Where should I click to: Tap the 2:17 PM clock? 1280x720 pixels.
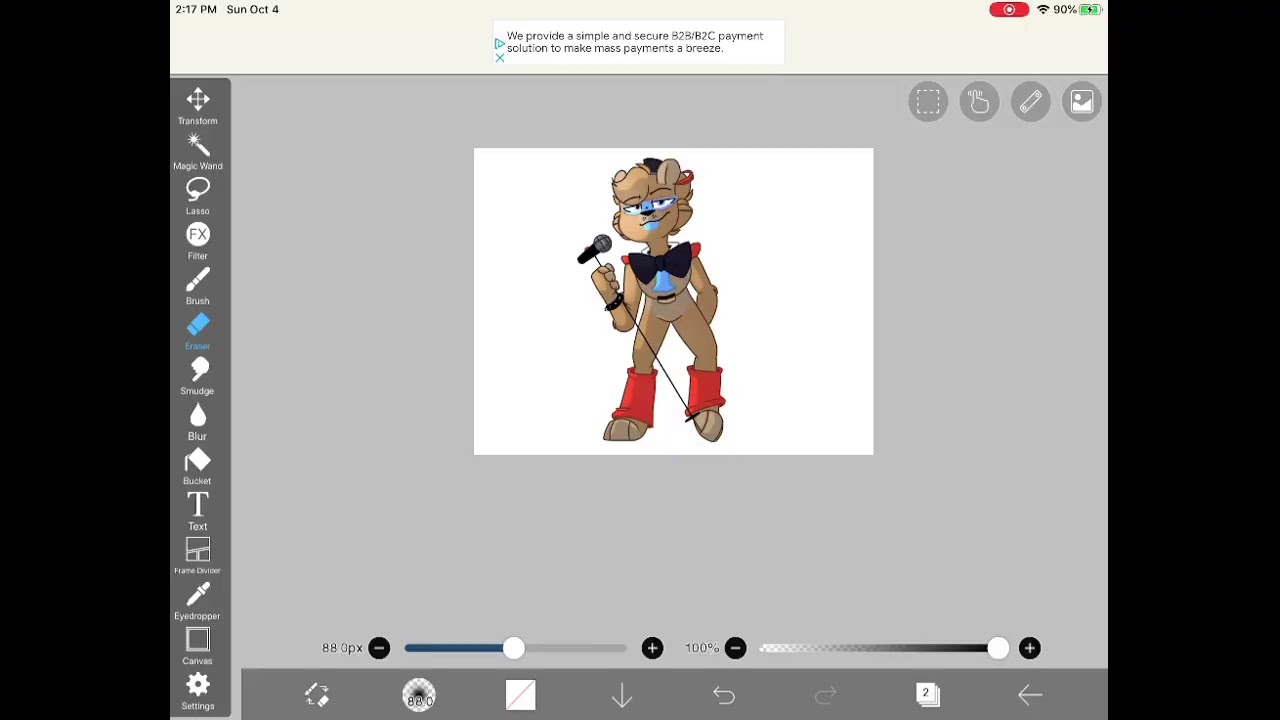[x=196, y=10]
